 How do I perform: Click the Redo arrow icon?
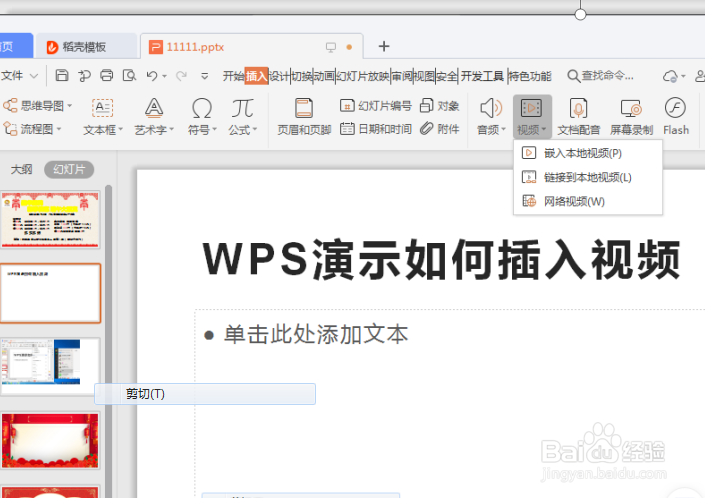click(181, 76)
